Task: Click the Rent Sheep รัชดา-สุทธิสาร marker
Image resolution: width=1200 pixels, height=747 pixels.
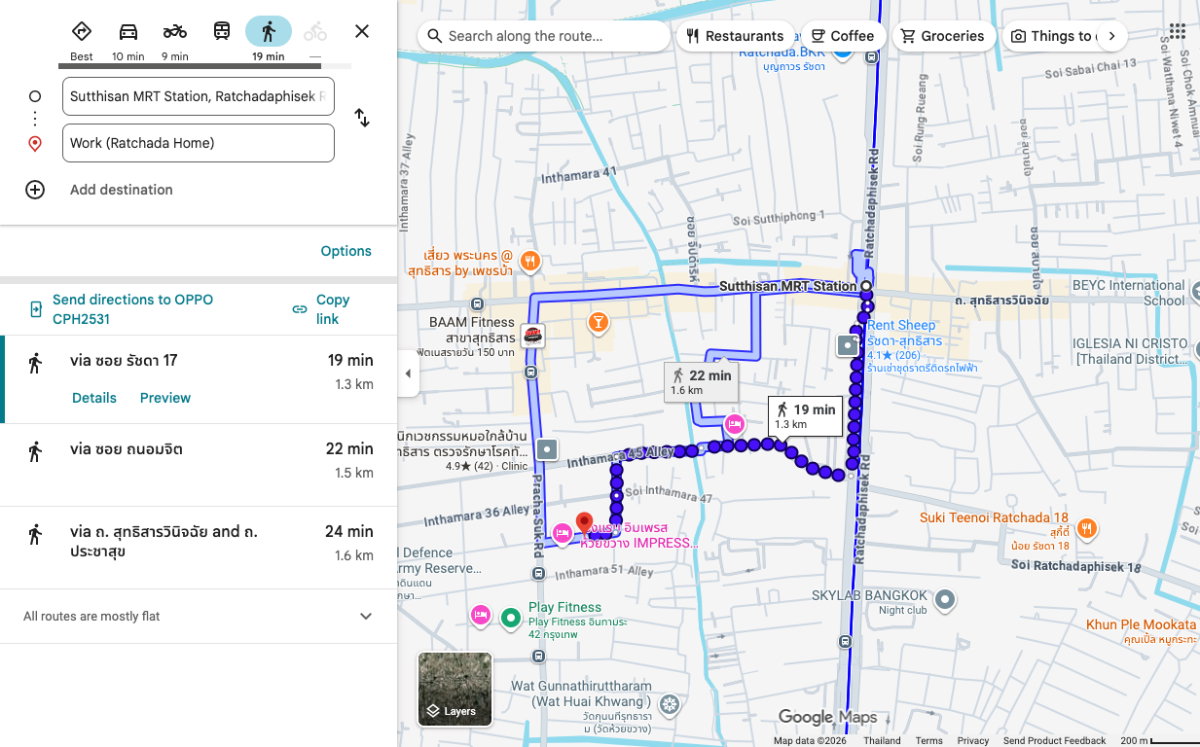Action: pyautogui.click(x=848, y=345)
